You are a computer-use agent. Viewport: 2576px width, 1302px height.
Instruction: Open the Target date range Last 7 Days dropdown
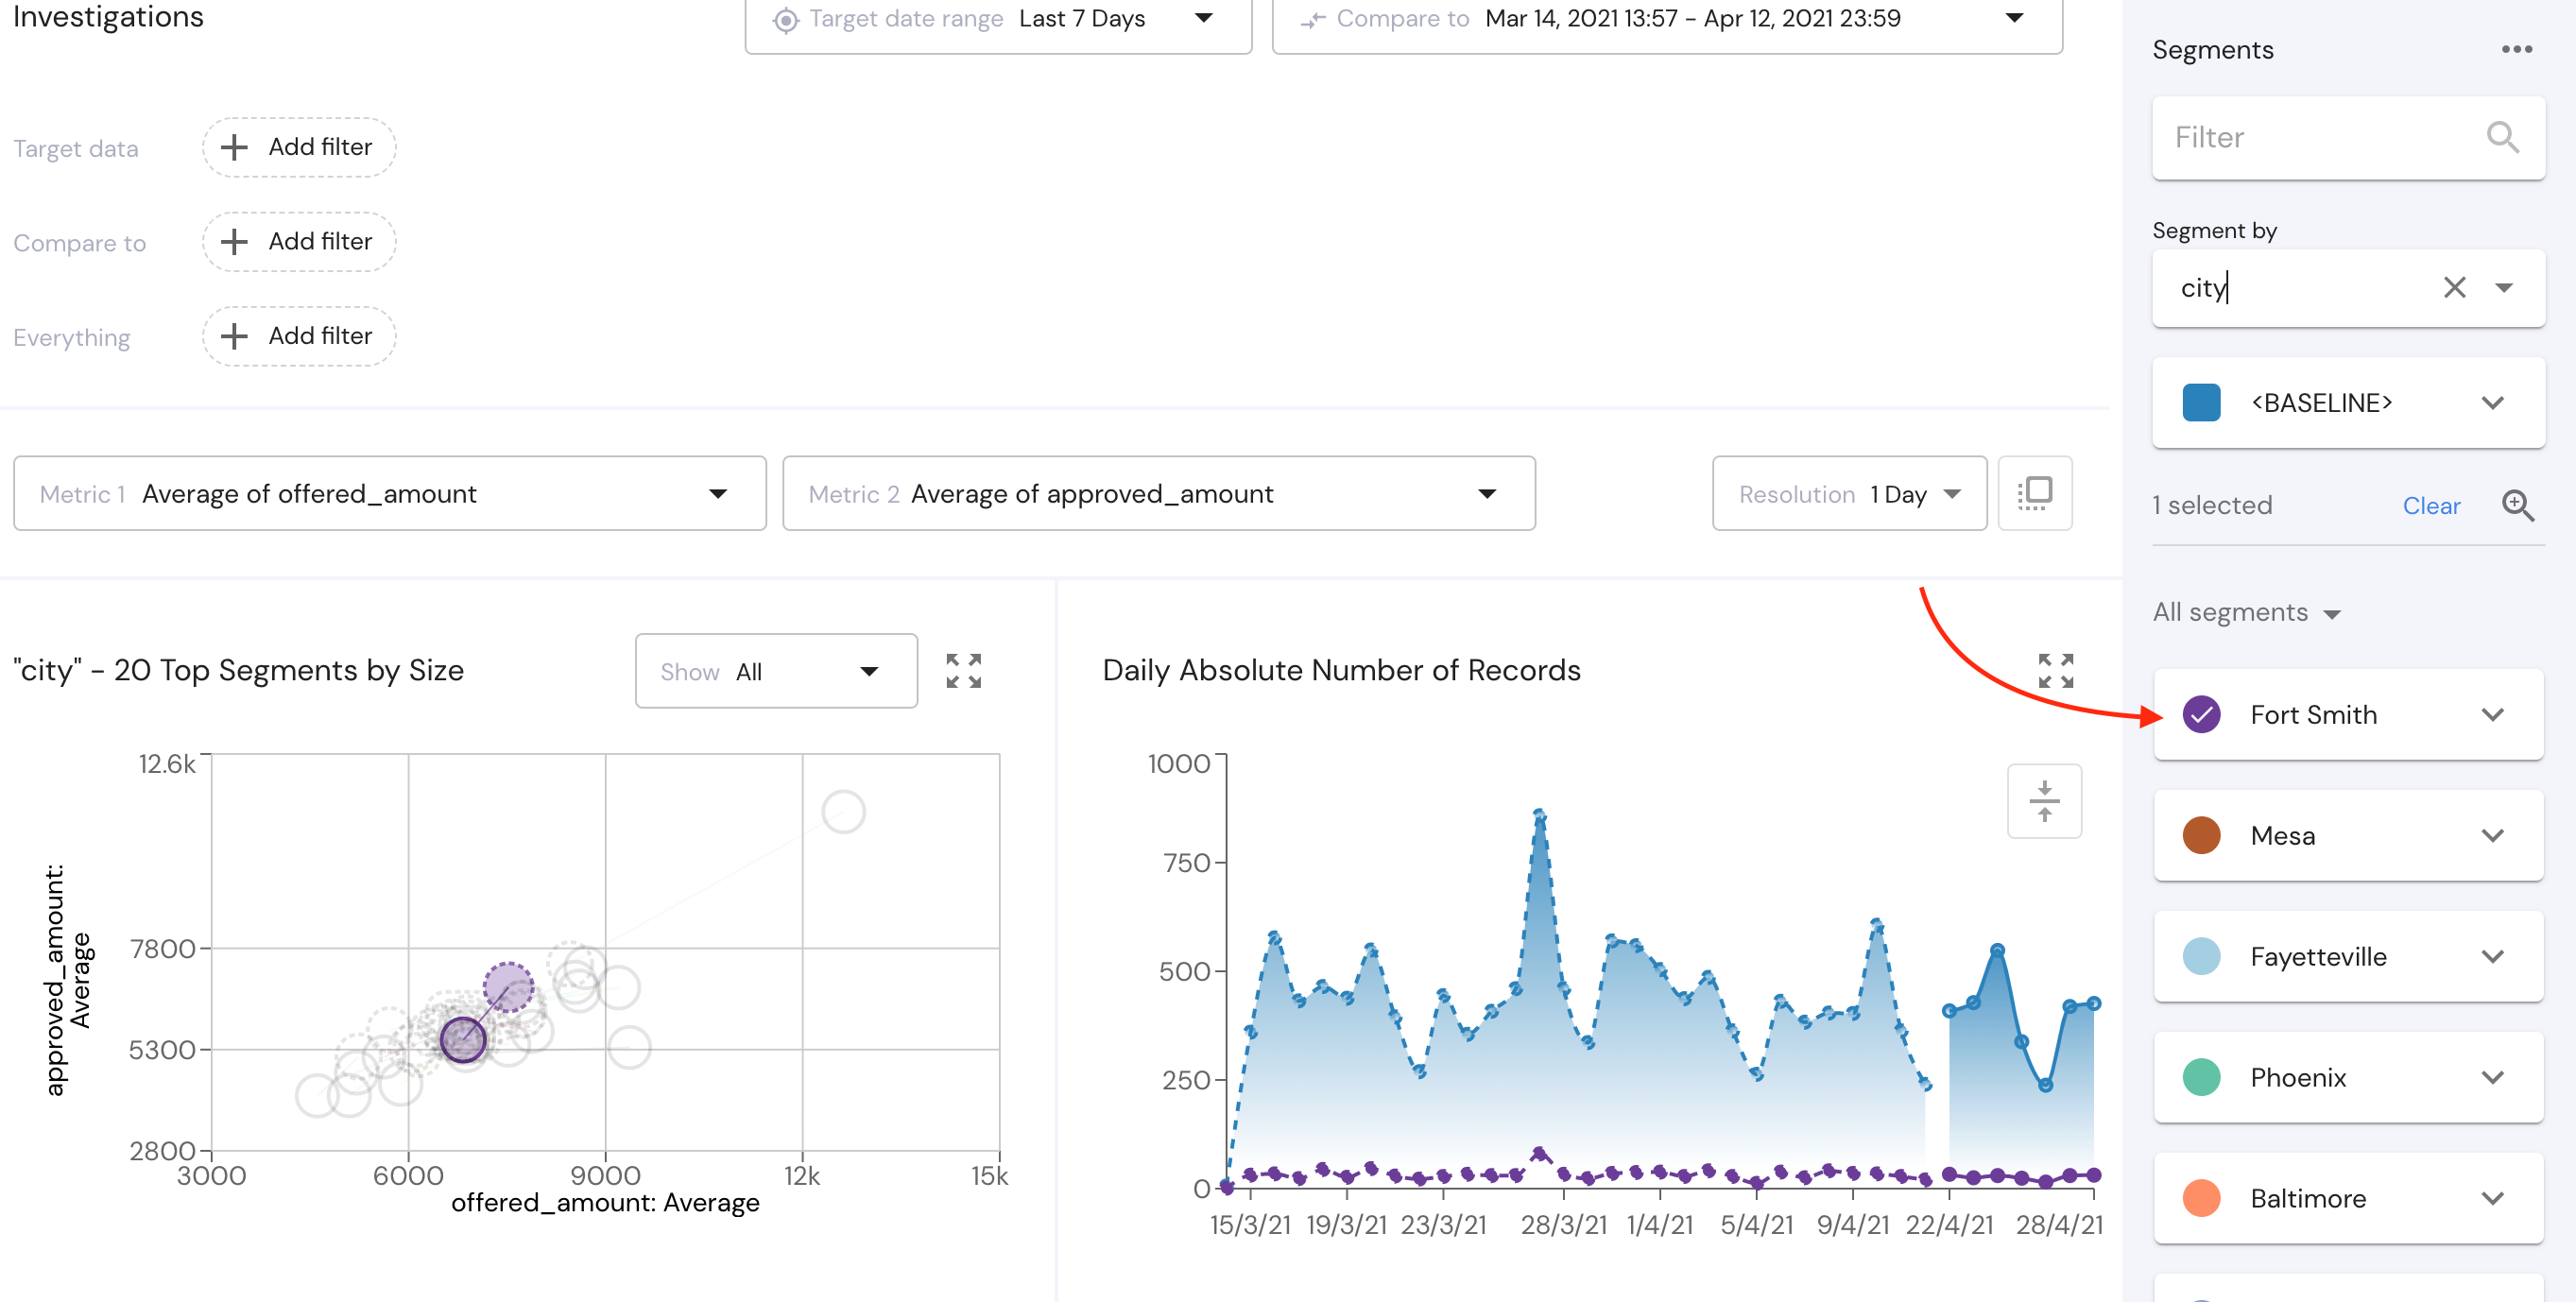(998, 20)
